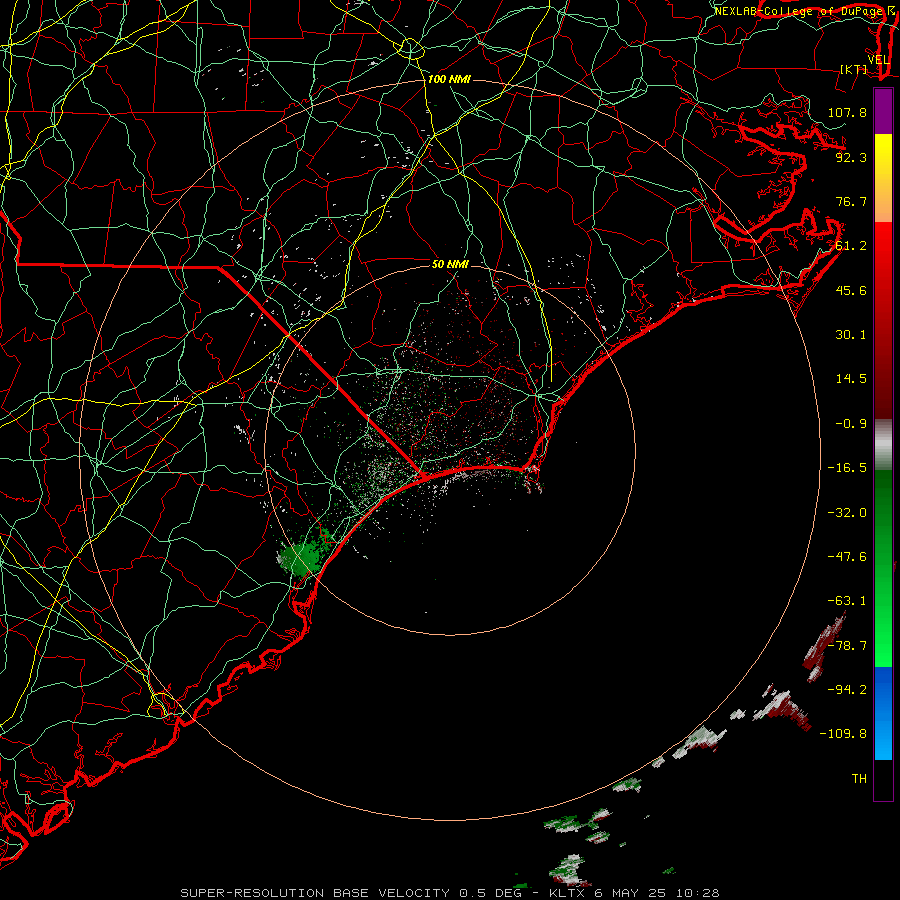Click the -63.1 legend value
Screen dimensions: 900x900
point(847,601)
